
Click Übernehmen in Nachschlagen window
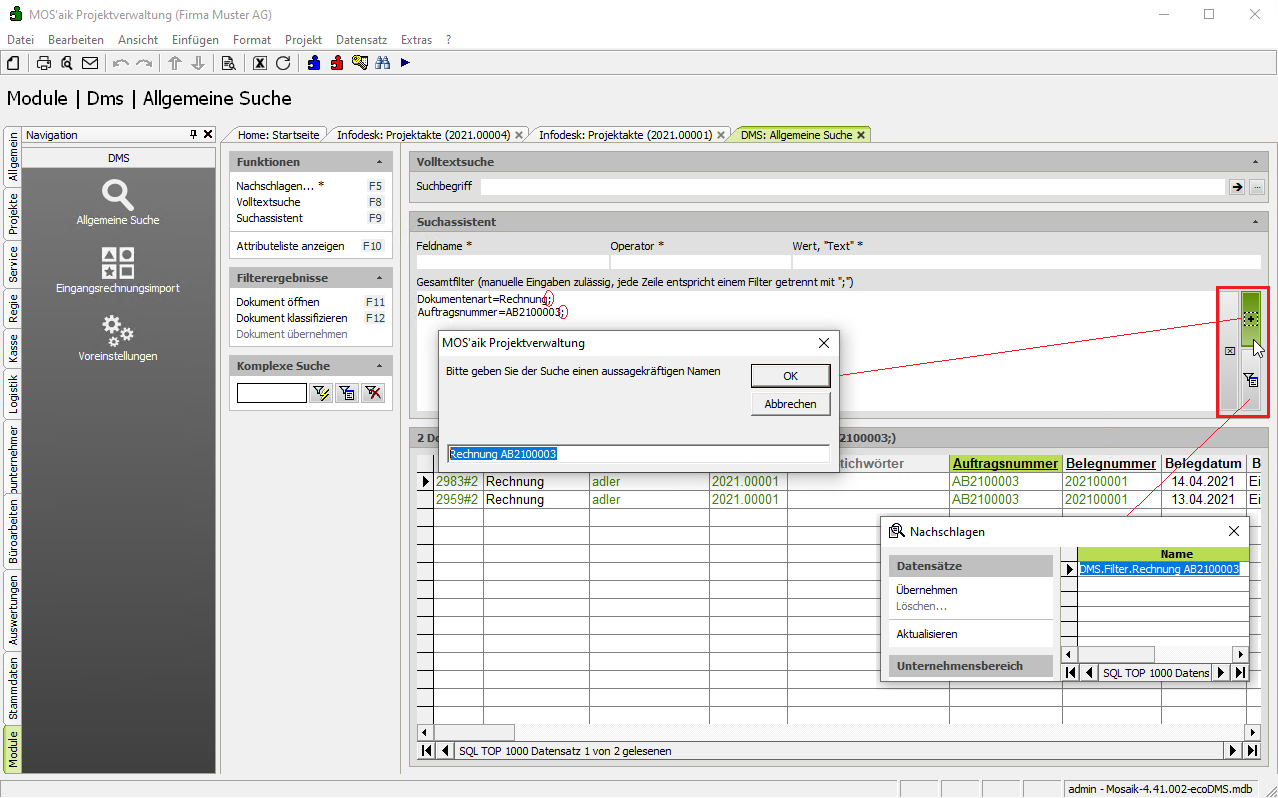tap(926, 590)
